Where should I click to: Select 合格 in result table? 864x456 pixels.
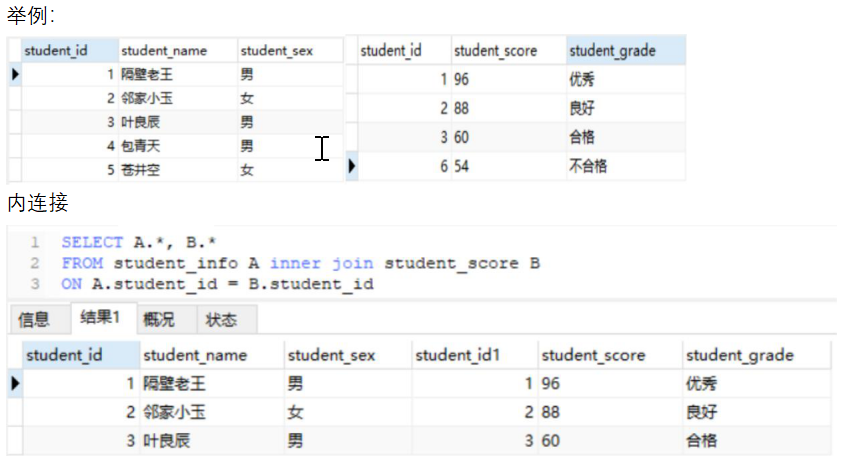[x=701, y=441]
